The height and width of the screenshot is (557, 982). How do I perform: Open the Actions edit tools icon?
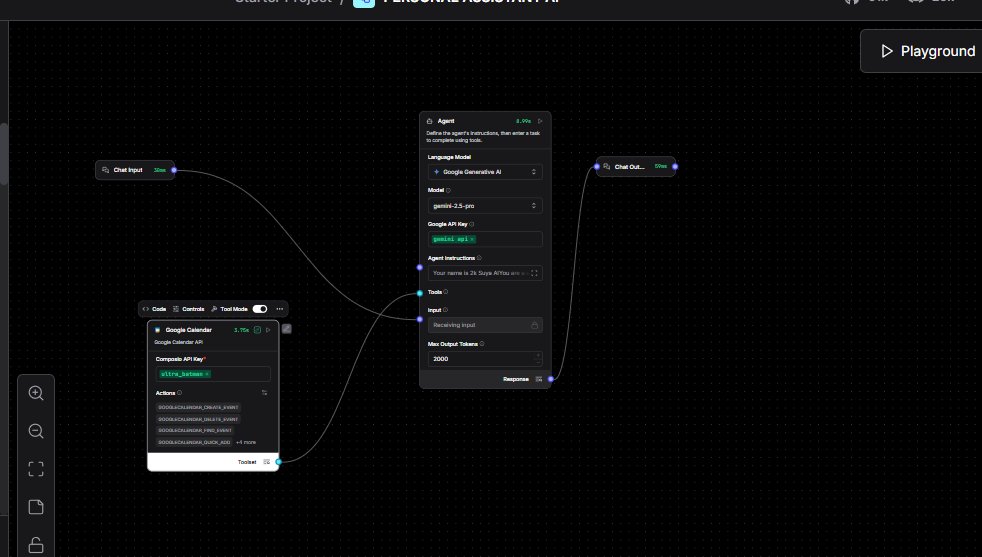point(264,393)
